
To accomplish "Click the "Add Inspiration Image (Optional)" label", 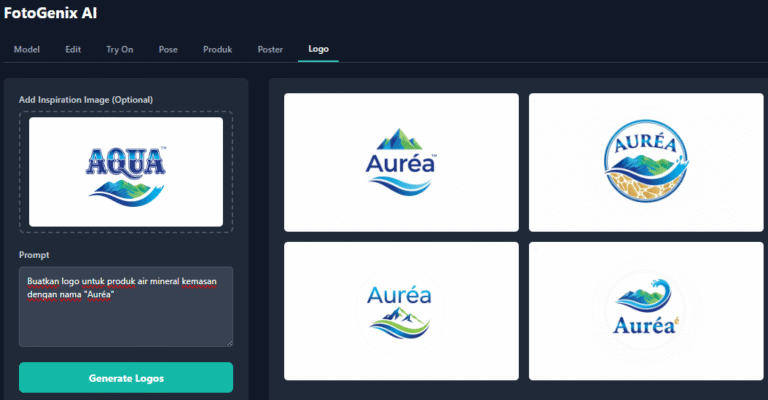I will [86, 100].
